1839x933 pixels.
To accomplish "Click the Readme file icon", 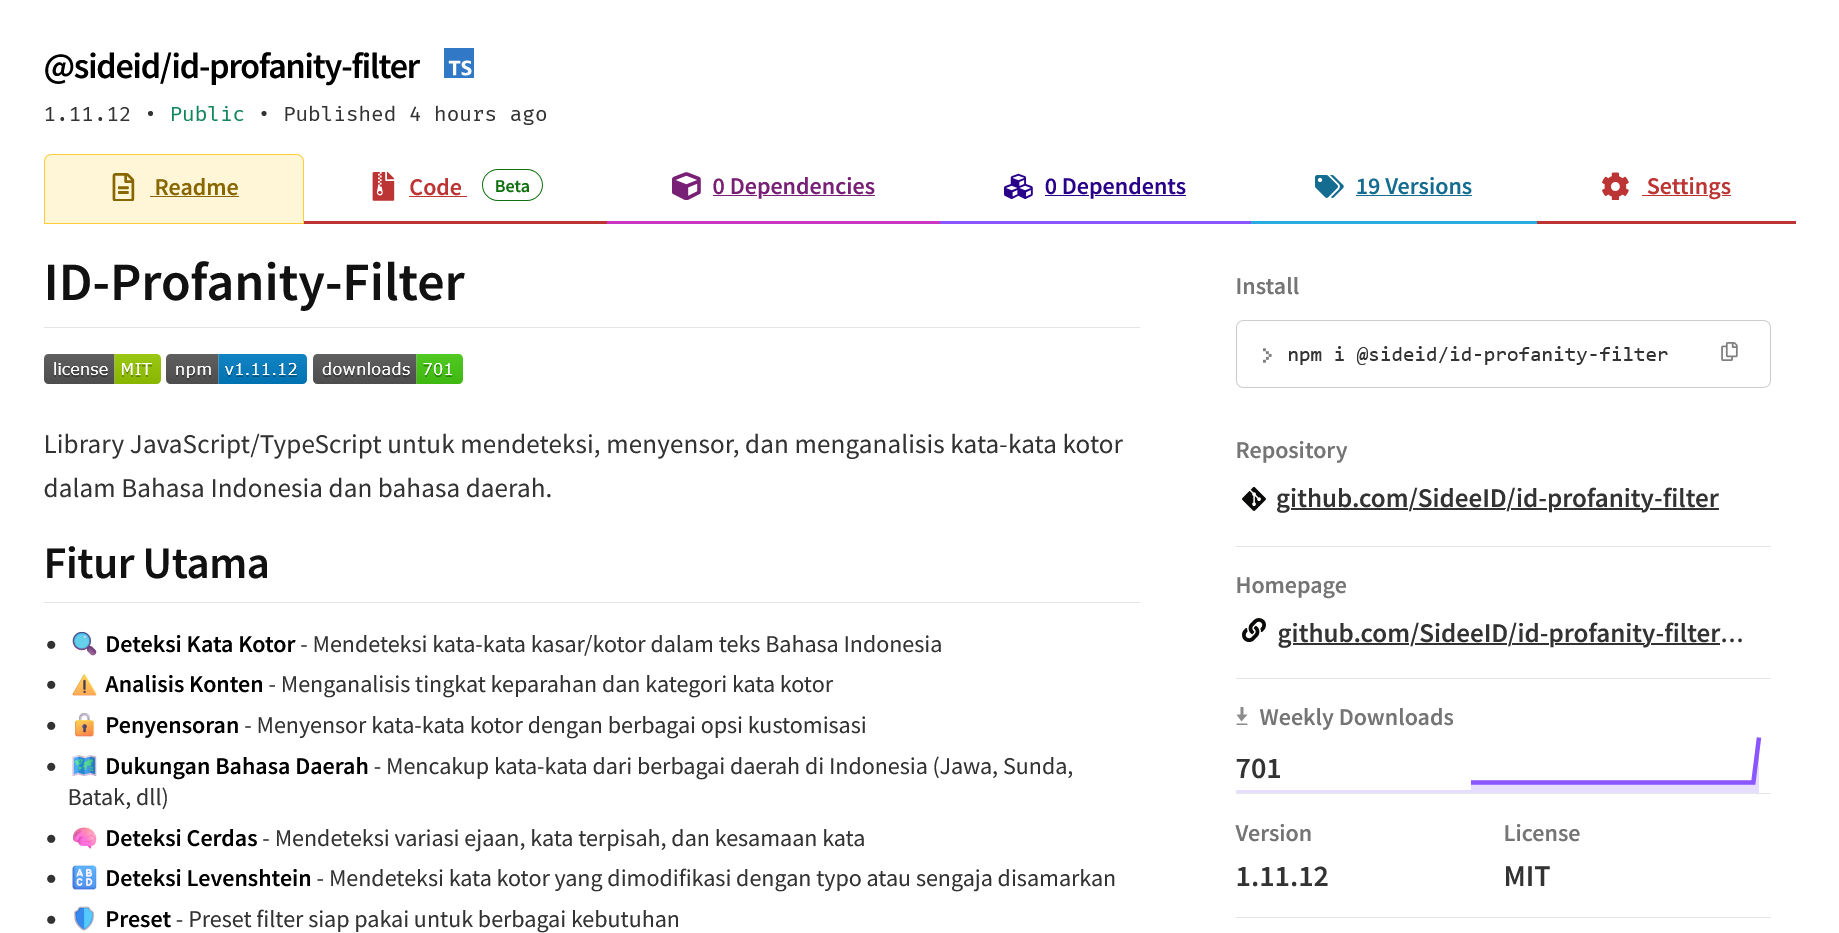I will 123,187.
